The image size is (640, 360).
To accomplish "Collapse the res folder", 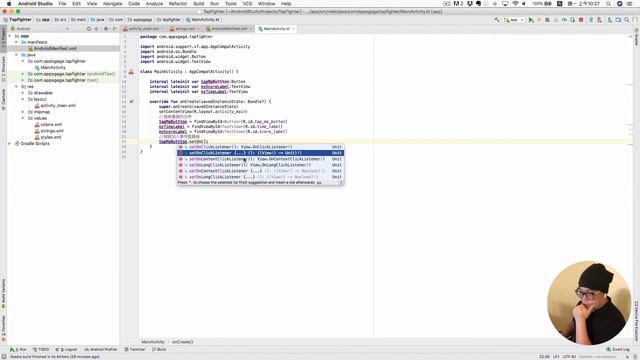I will click(16, 87).
